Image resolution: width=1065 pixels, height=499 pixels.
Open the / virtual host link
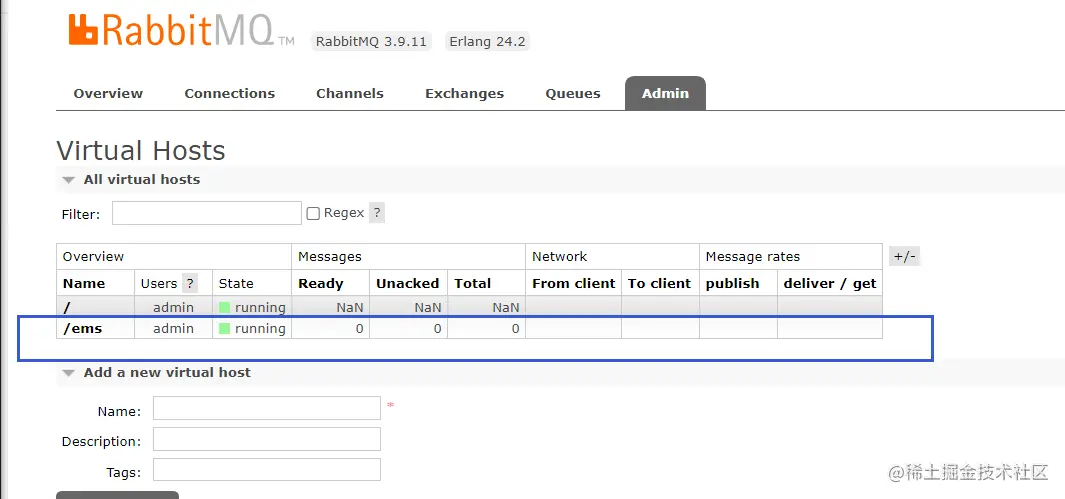[x=67, y=308]
